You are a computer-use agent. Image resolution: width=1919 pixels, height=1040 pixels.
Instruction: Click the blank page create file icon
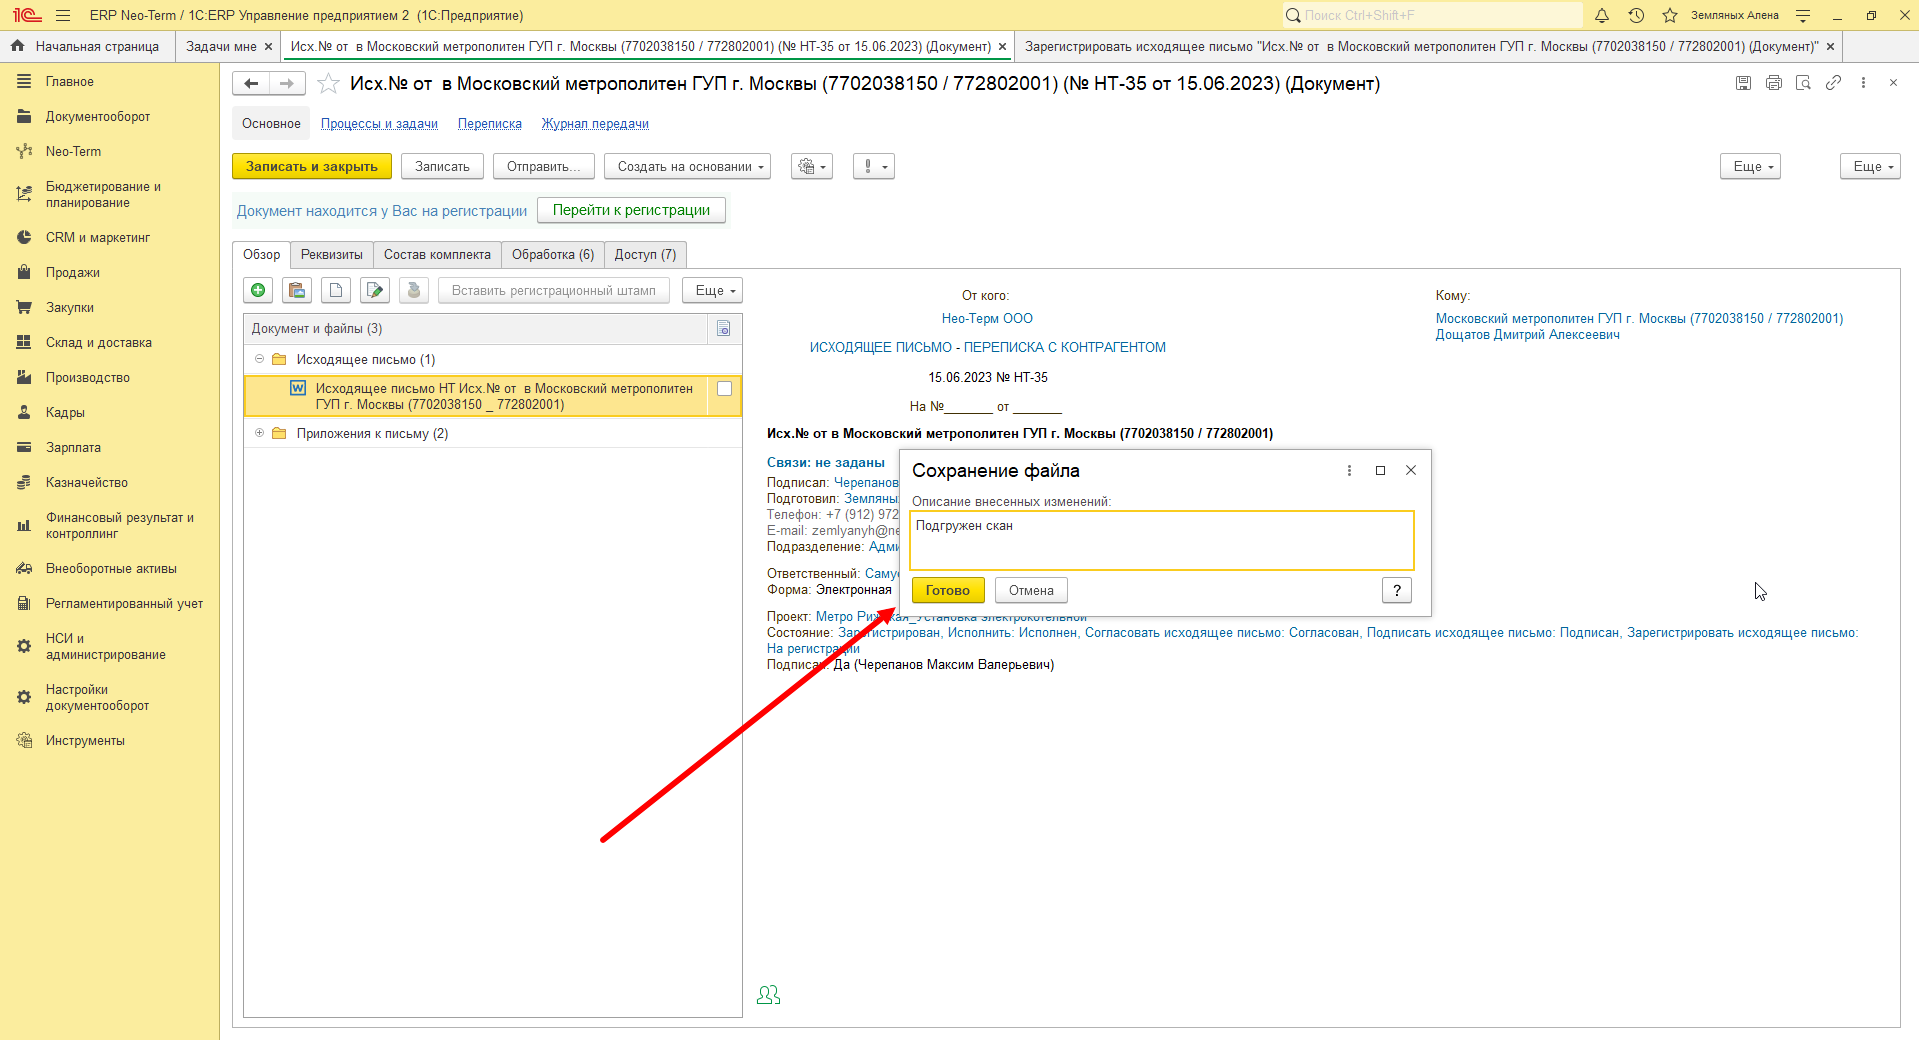[x=336, y=290]
